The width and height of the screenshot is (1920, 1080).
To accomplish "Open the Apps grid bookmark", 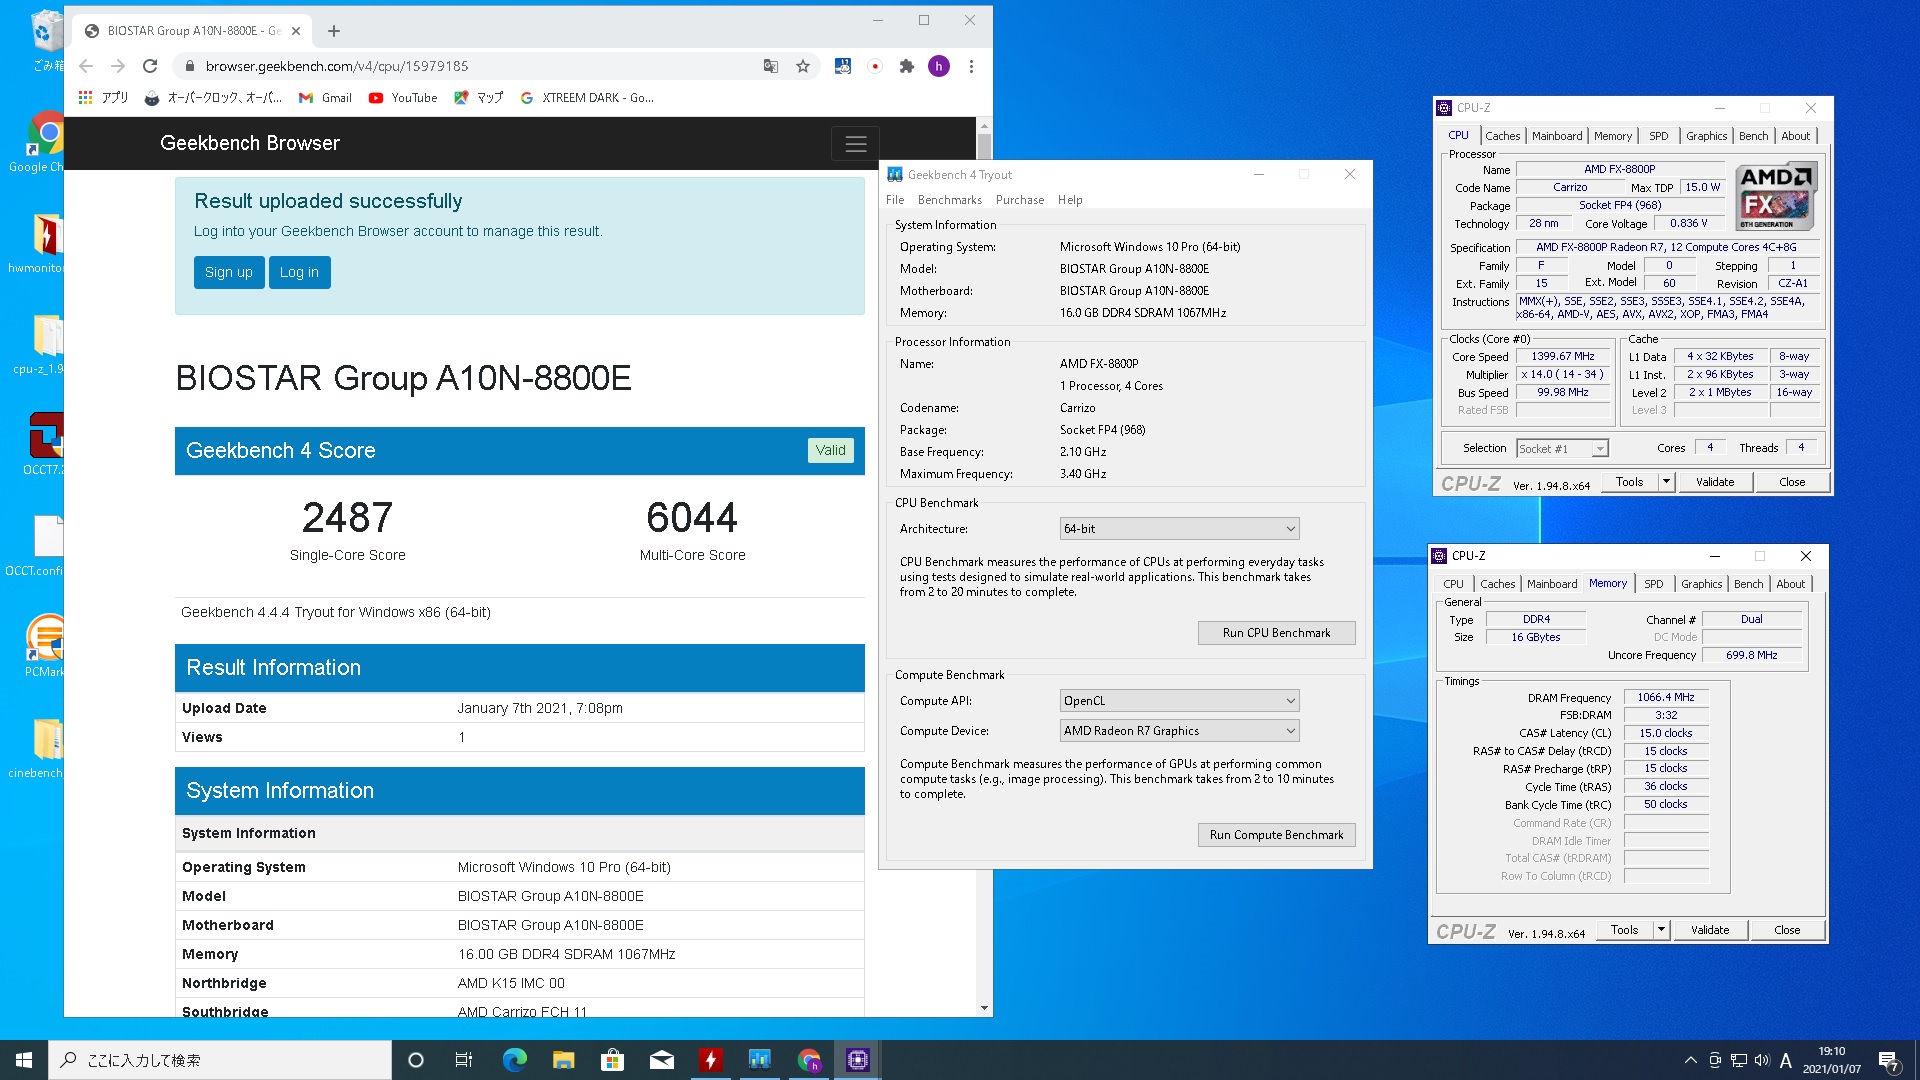I will (103, 98).
